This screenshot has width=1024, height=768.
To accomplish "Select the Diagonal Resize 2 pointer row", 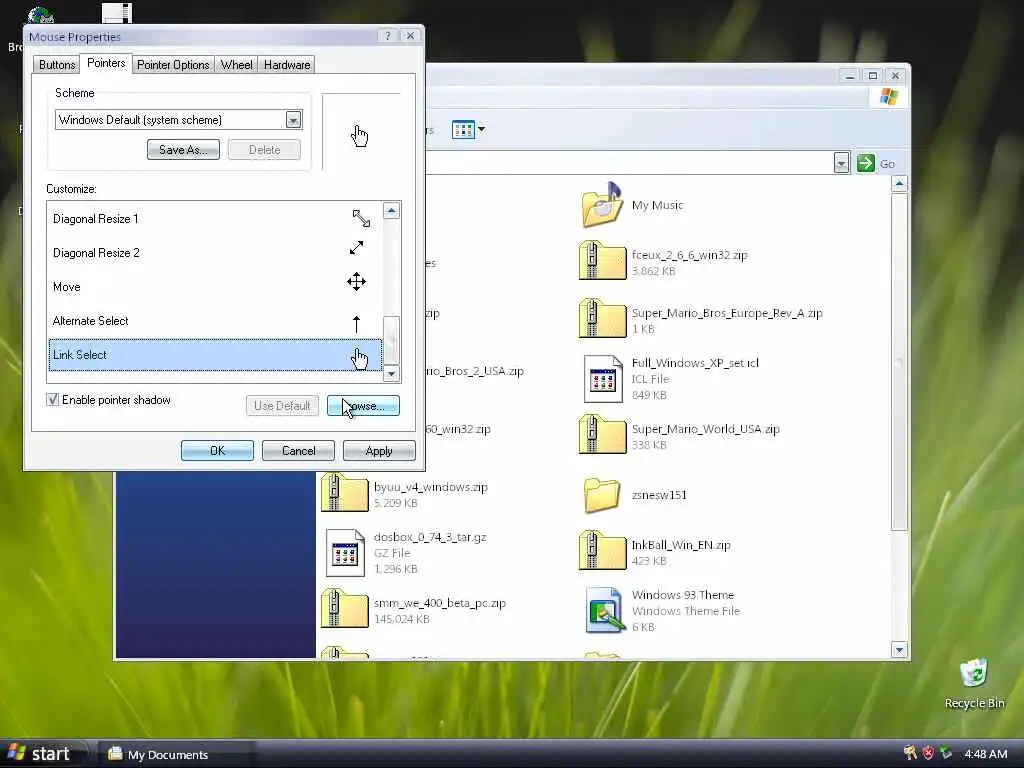I will [215, 253].
